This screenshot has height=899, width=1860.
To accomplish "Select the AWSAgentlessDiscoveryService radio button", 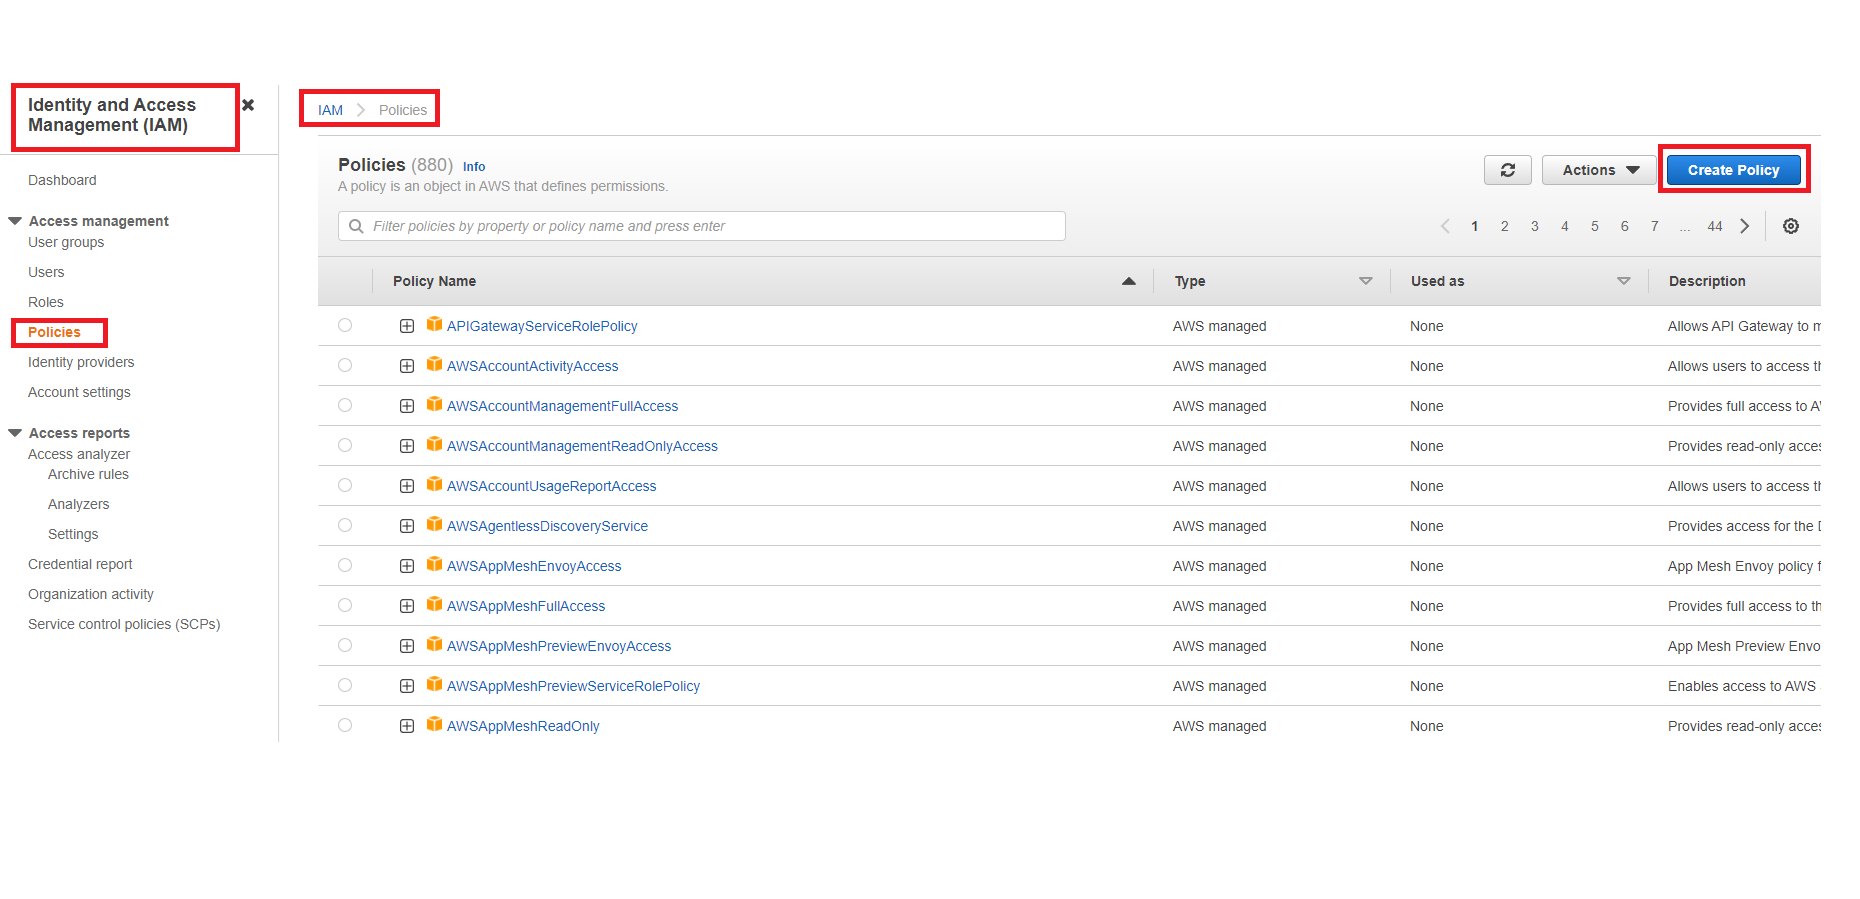I will click(345, 525).
